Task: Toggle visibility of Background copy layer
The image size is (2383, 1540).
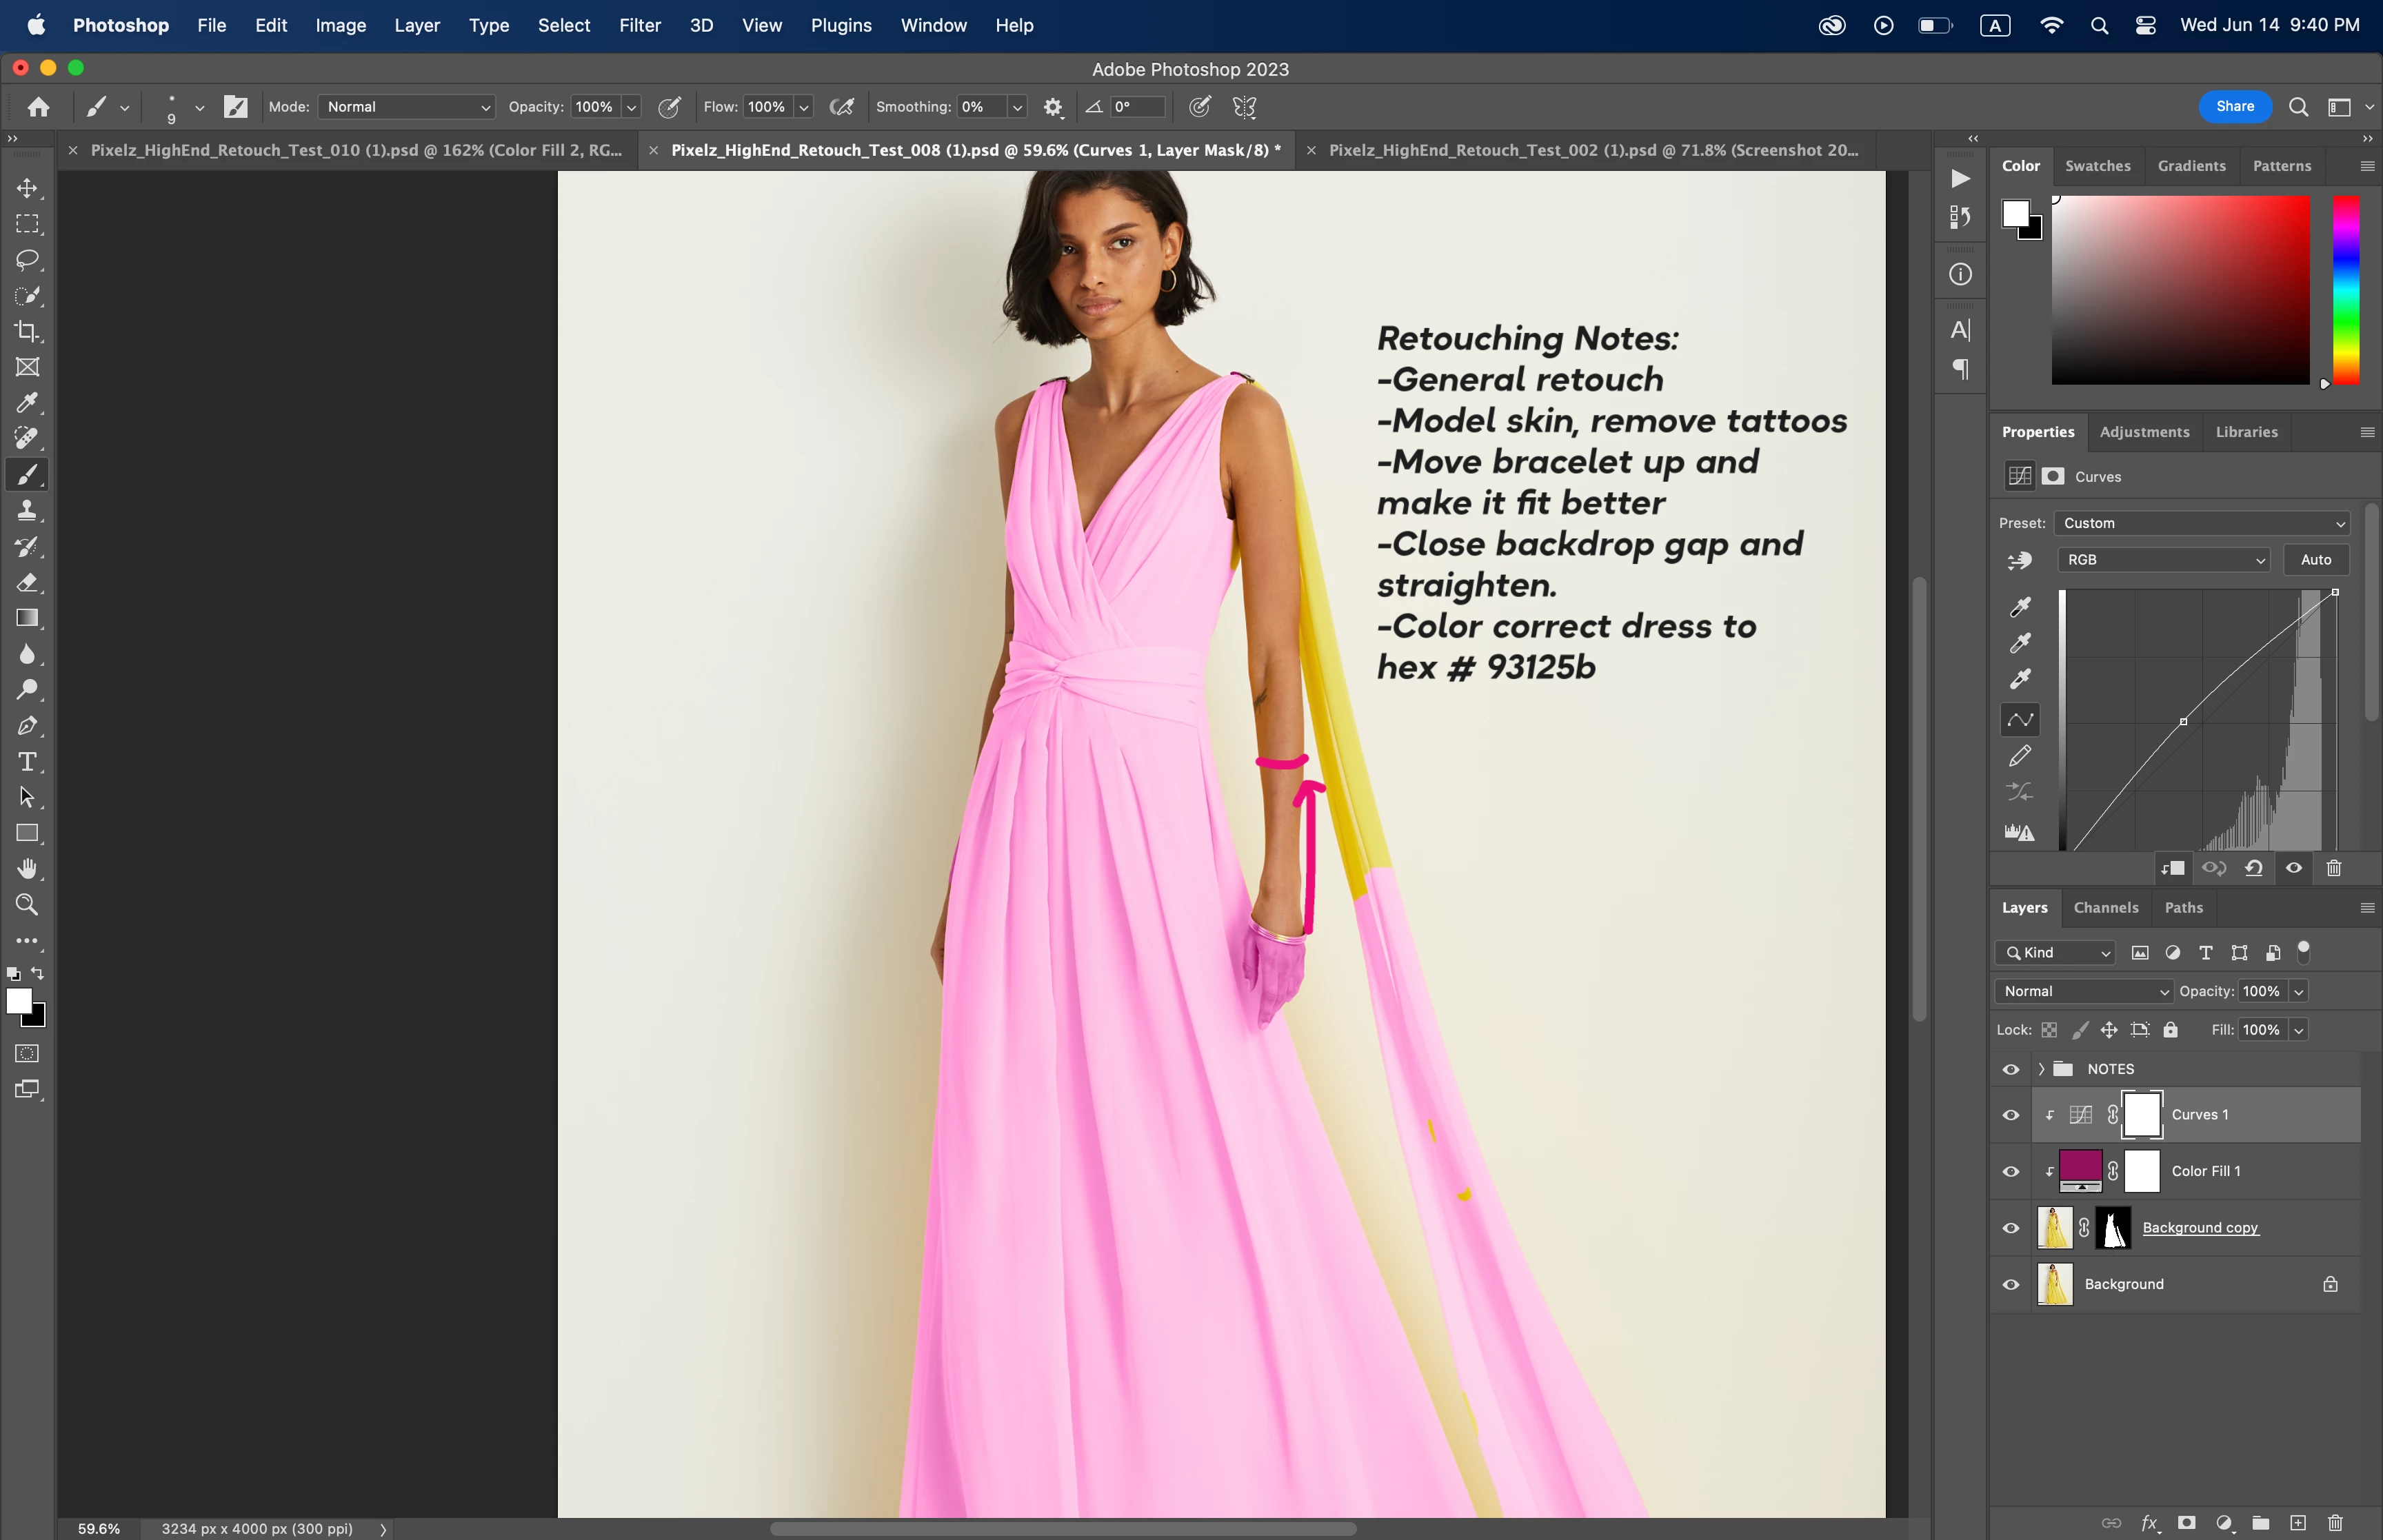Action: point(2010,1228)
